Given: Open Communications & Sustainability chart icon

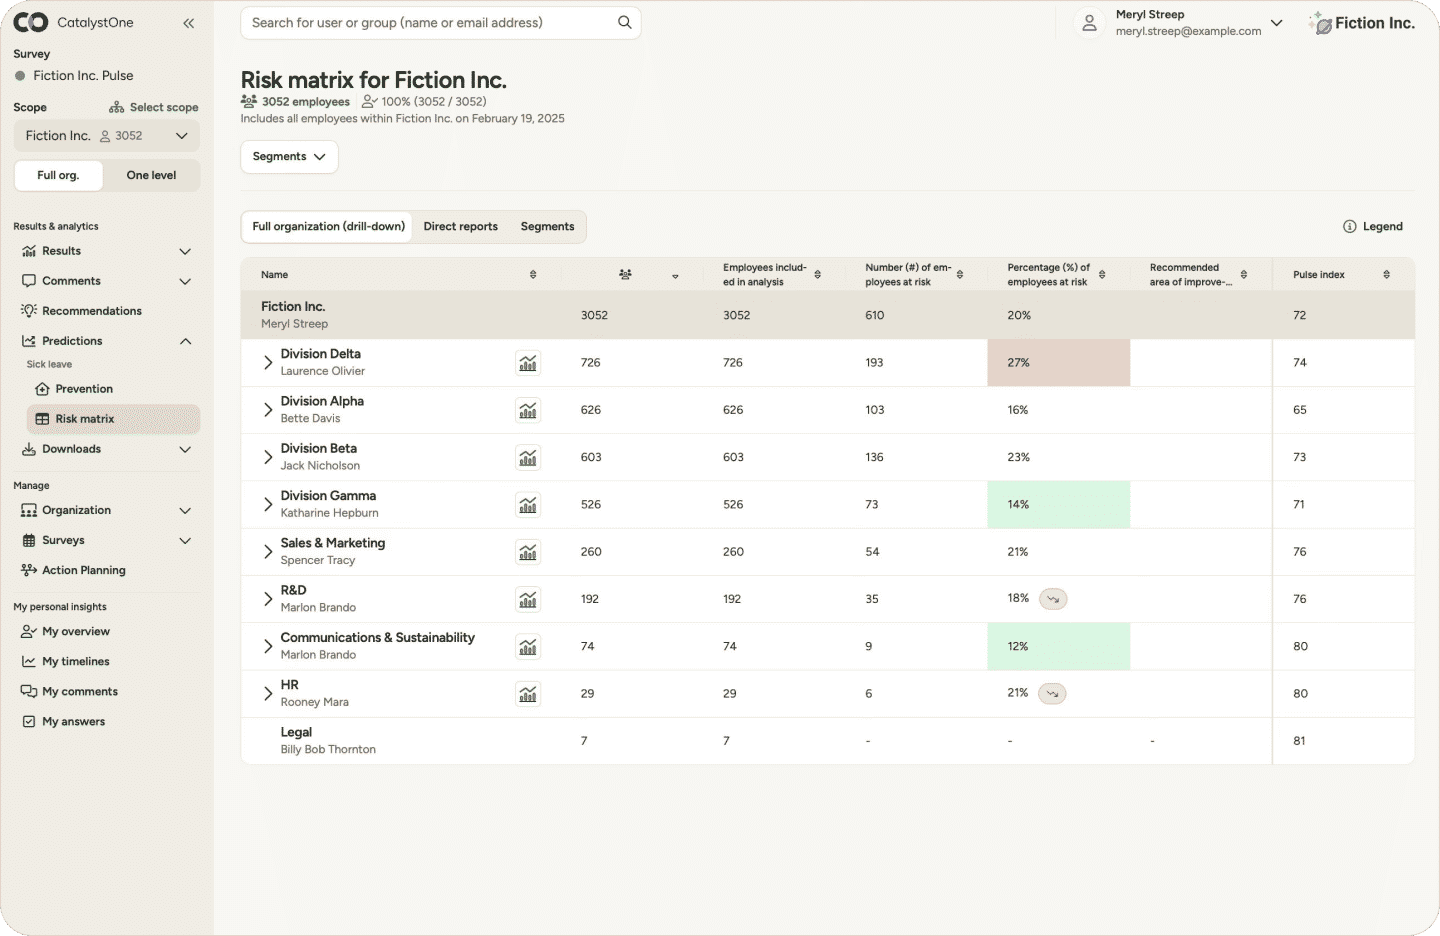Looking at the screenshot, I should [x=528, y=646].
